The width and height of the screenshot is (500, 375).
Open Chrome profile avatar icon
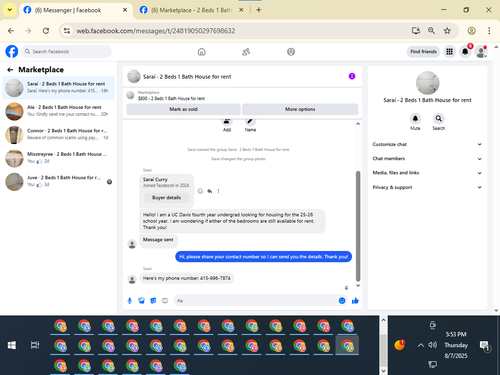pyautogui.click(x=472, y=31)
